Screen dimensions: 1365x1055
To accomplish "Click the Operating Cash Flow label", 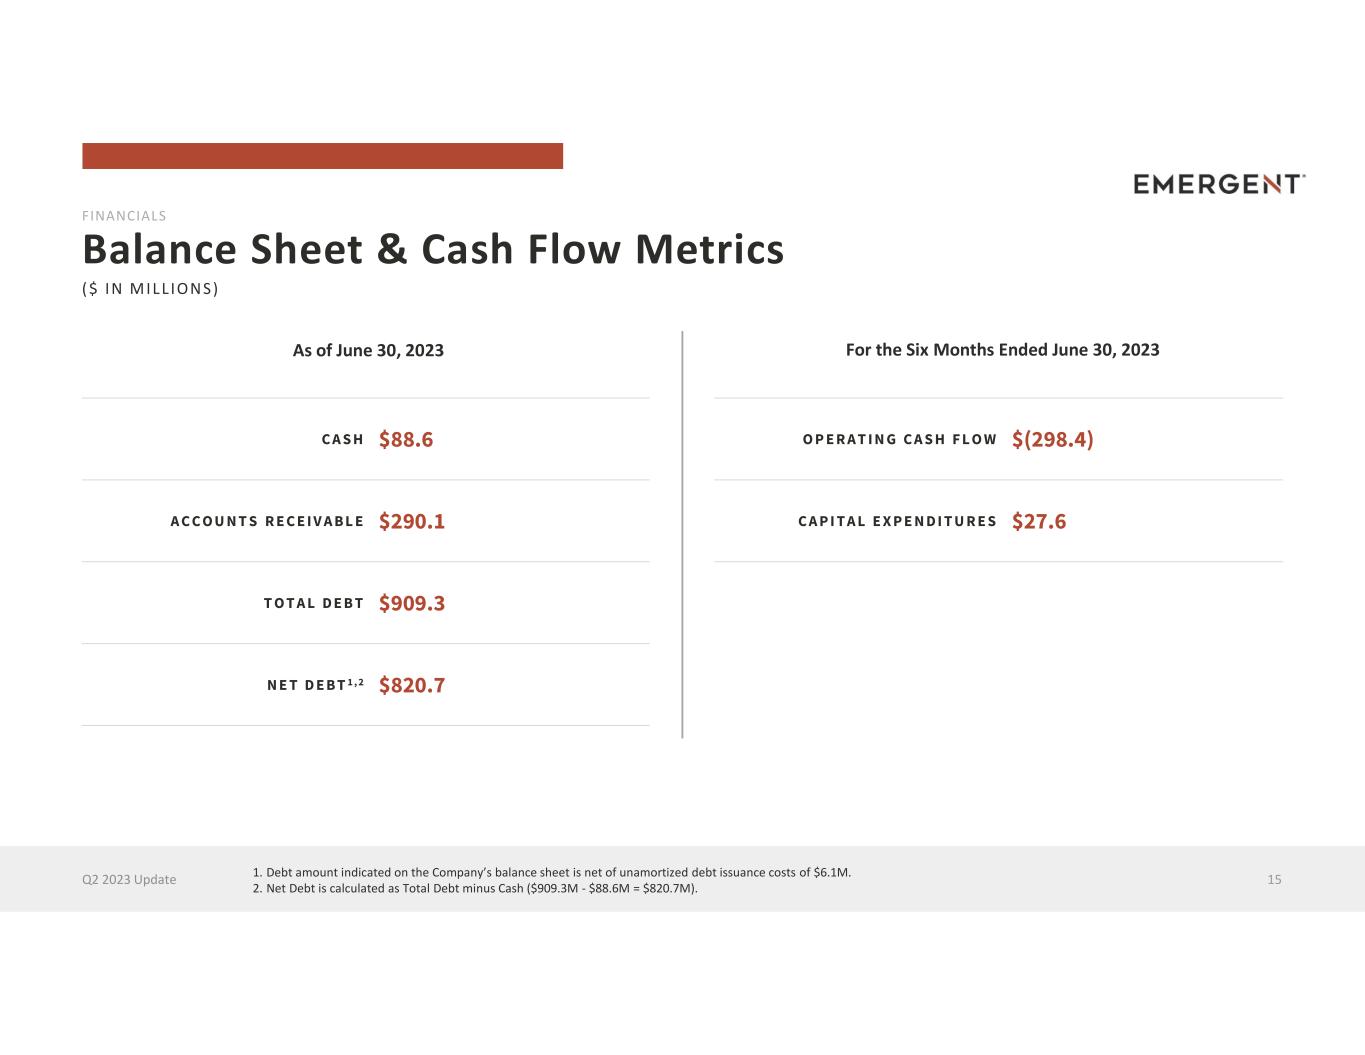I will 900,439.
